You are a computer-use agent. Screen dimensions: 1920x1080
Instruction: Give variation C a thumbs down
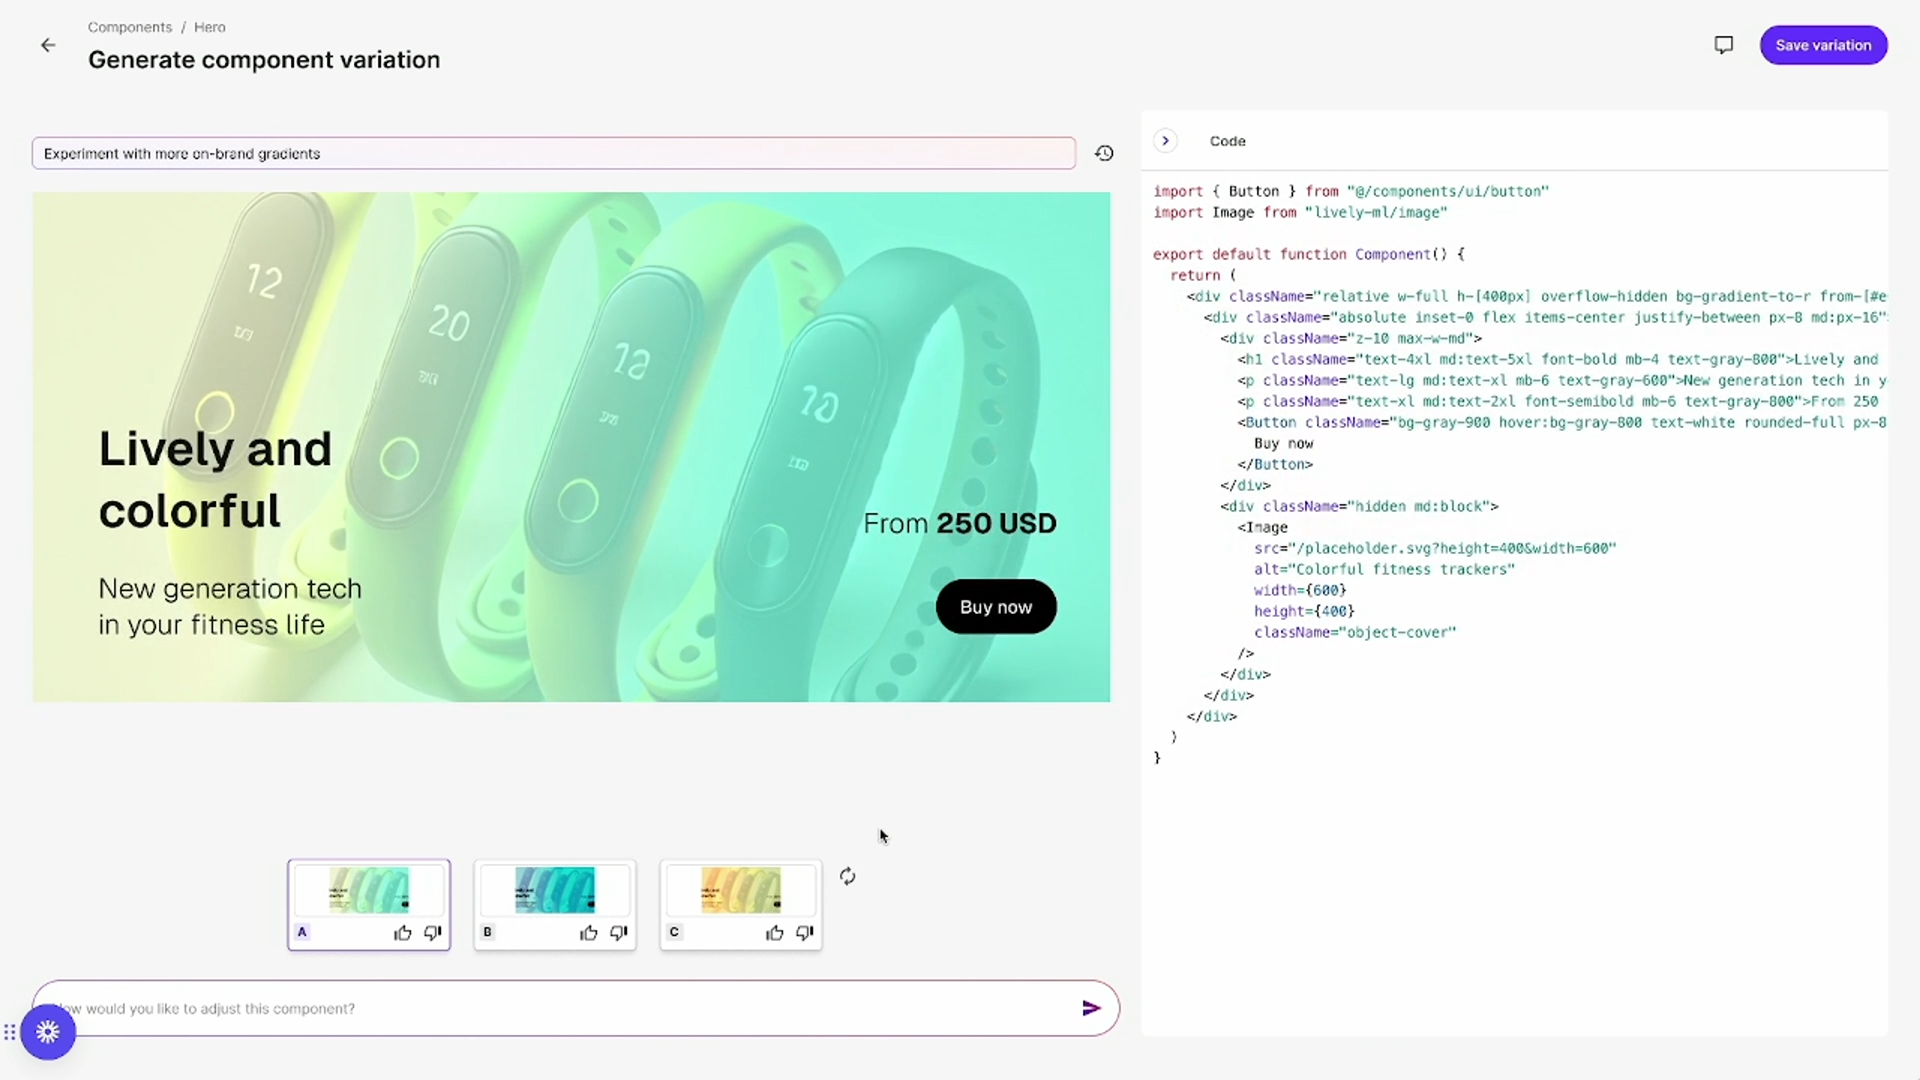tap(805, 932)
